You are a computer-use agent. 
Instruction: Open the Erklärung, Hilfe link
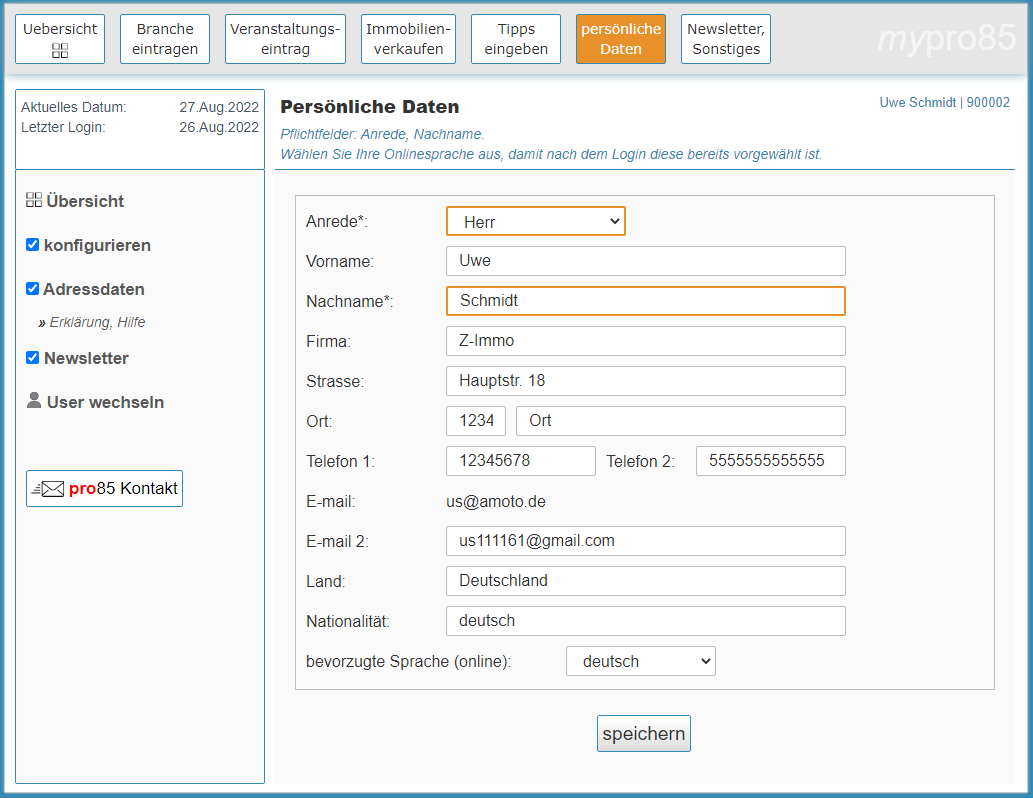(97, 323)
